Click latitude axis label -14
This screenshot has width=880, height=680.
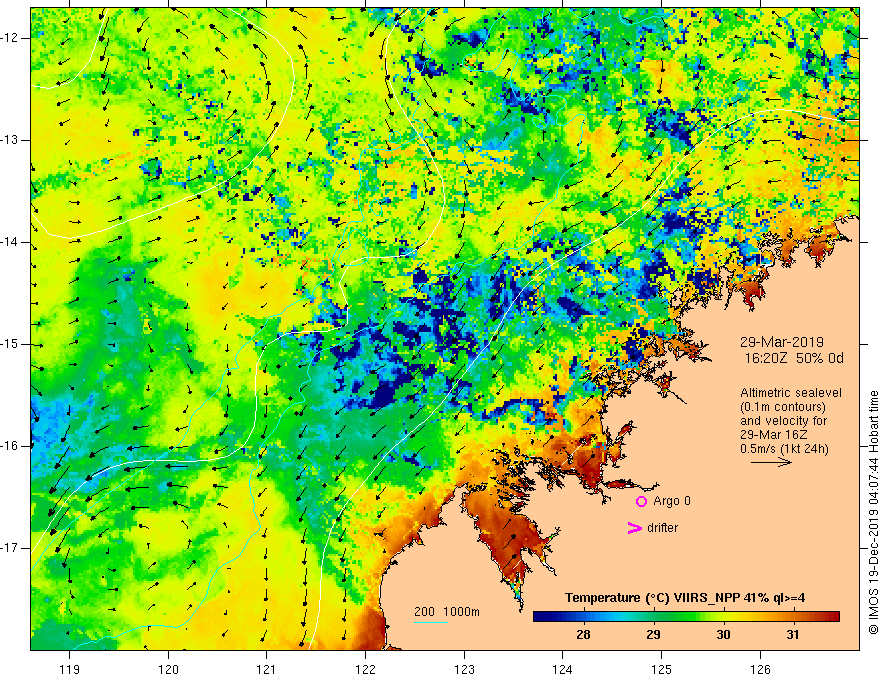10,242
